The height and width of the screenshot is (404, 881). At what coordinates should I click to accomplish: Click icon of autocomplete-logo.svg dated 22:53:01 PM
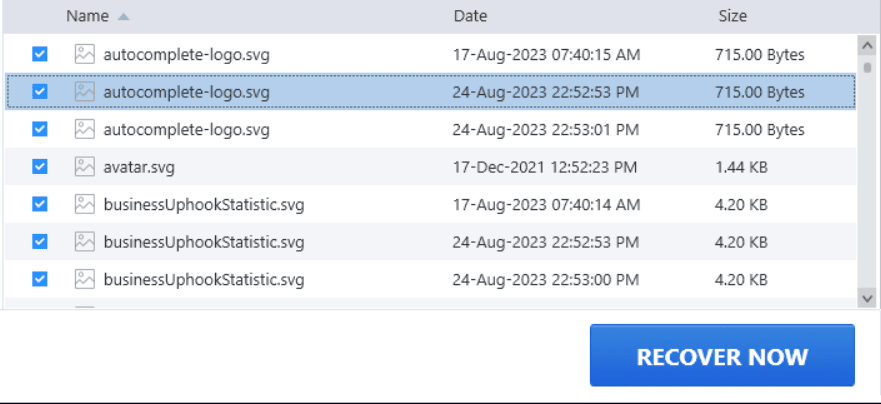tap(85, 129)
